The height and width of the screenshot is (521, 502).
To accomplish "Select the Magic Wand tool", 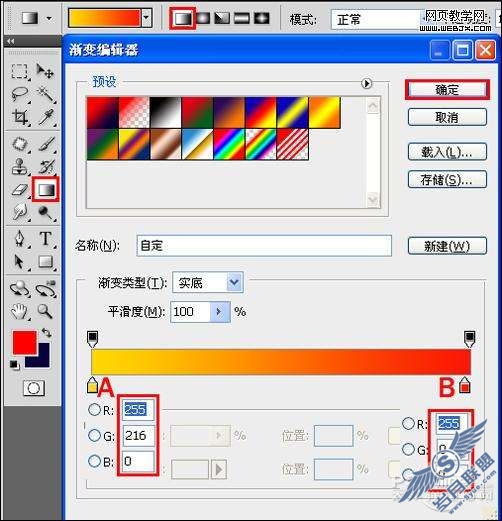I will tap(45, 94).
